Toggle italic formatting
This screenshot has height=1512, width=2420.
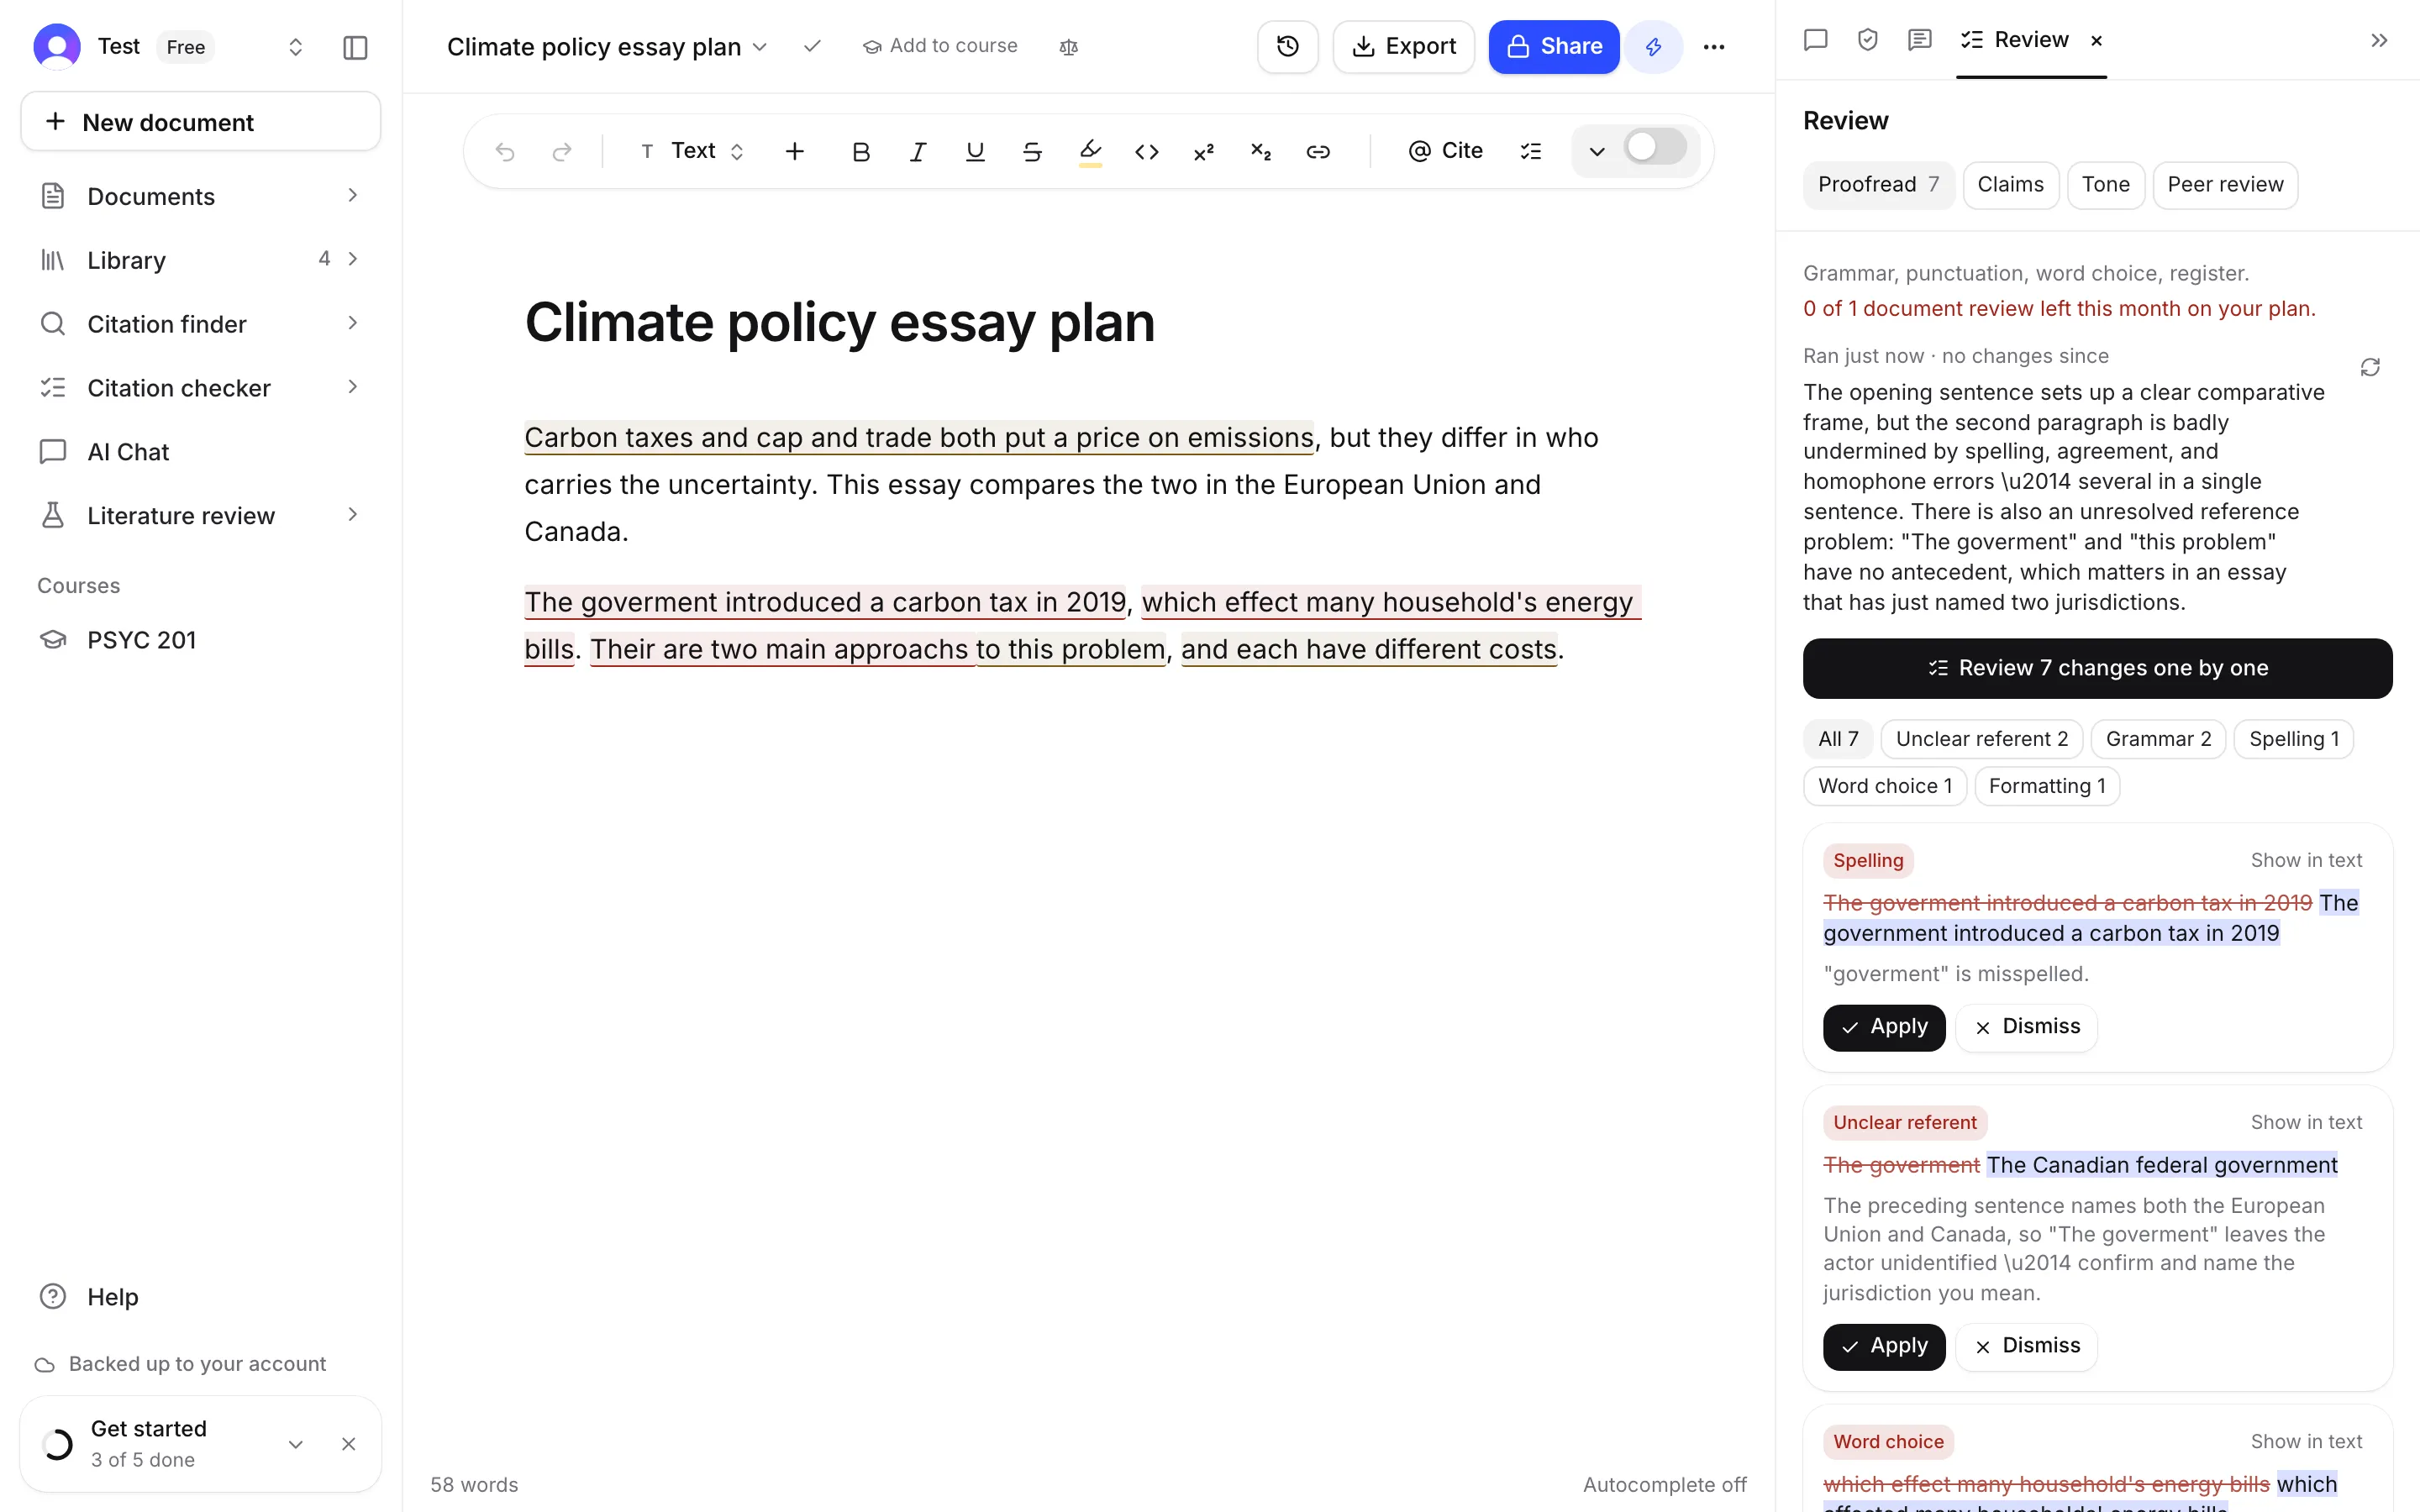pos(917,151)
